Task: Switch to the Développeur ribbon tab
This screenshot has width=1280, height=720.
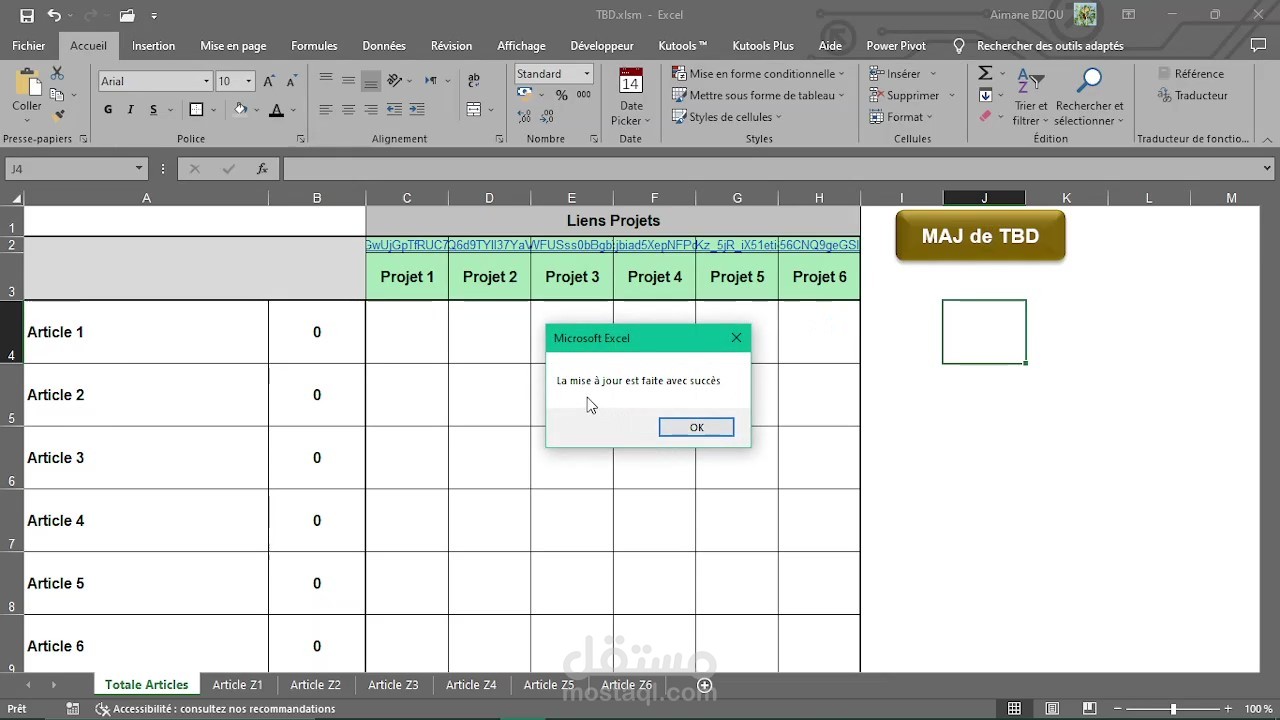Action: coord(602,46)
